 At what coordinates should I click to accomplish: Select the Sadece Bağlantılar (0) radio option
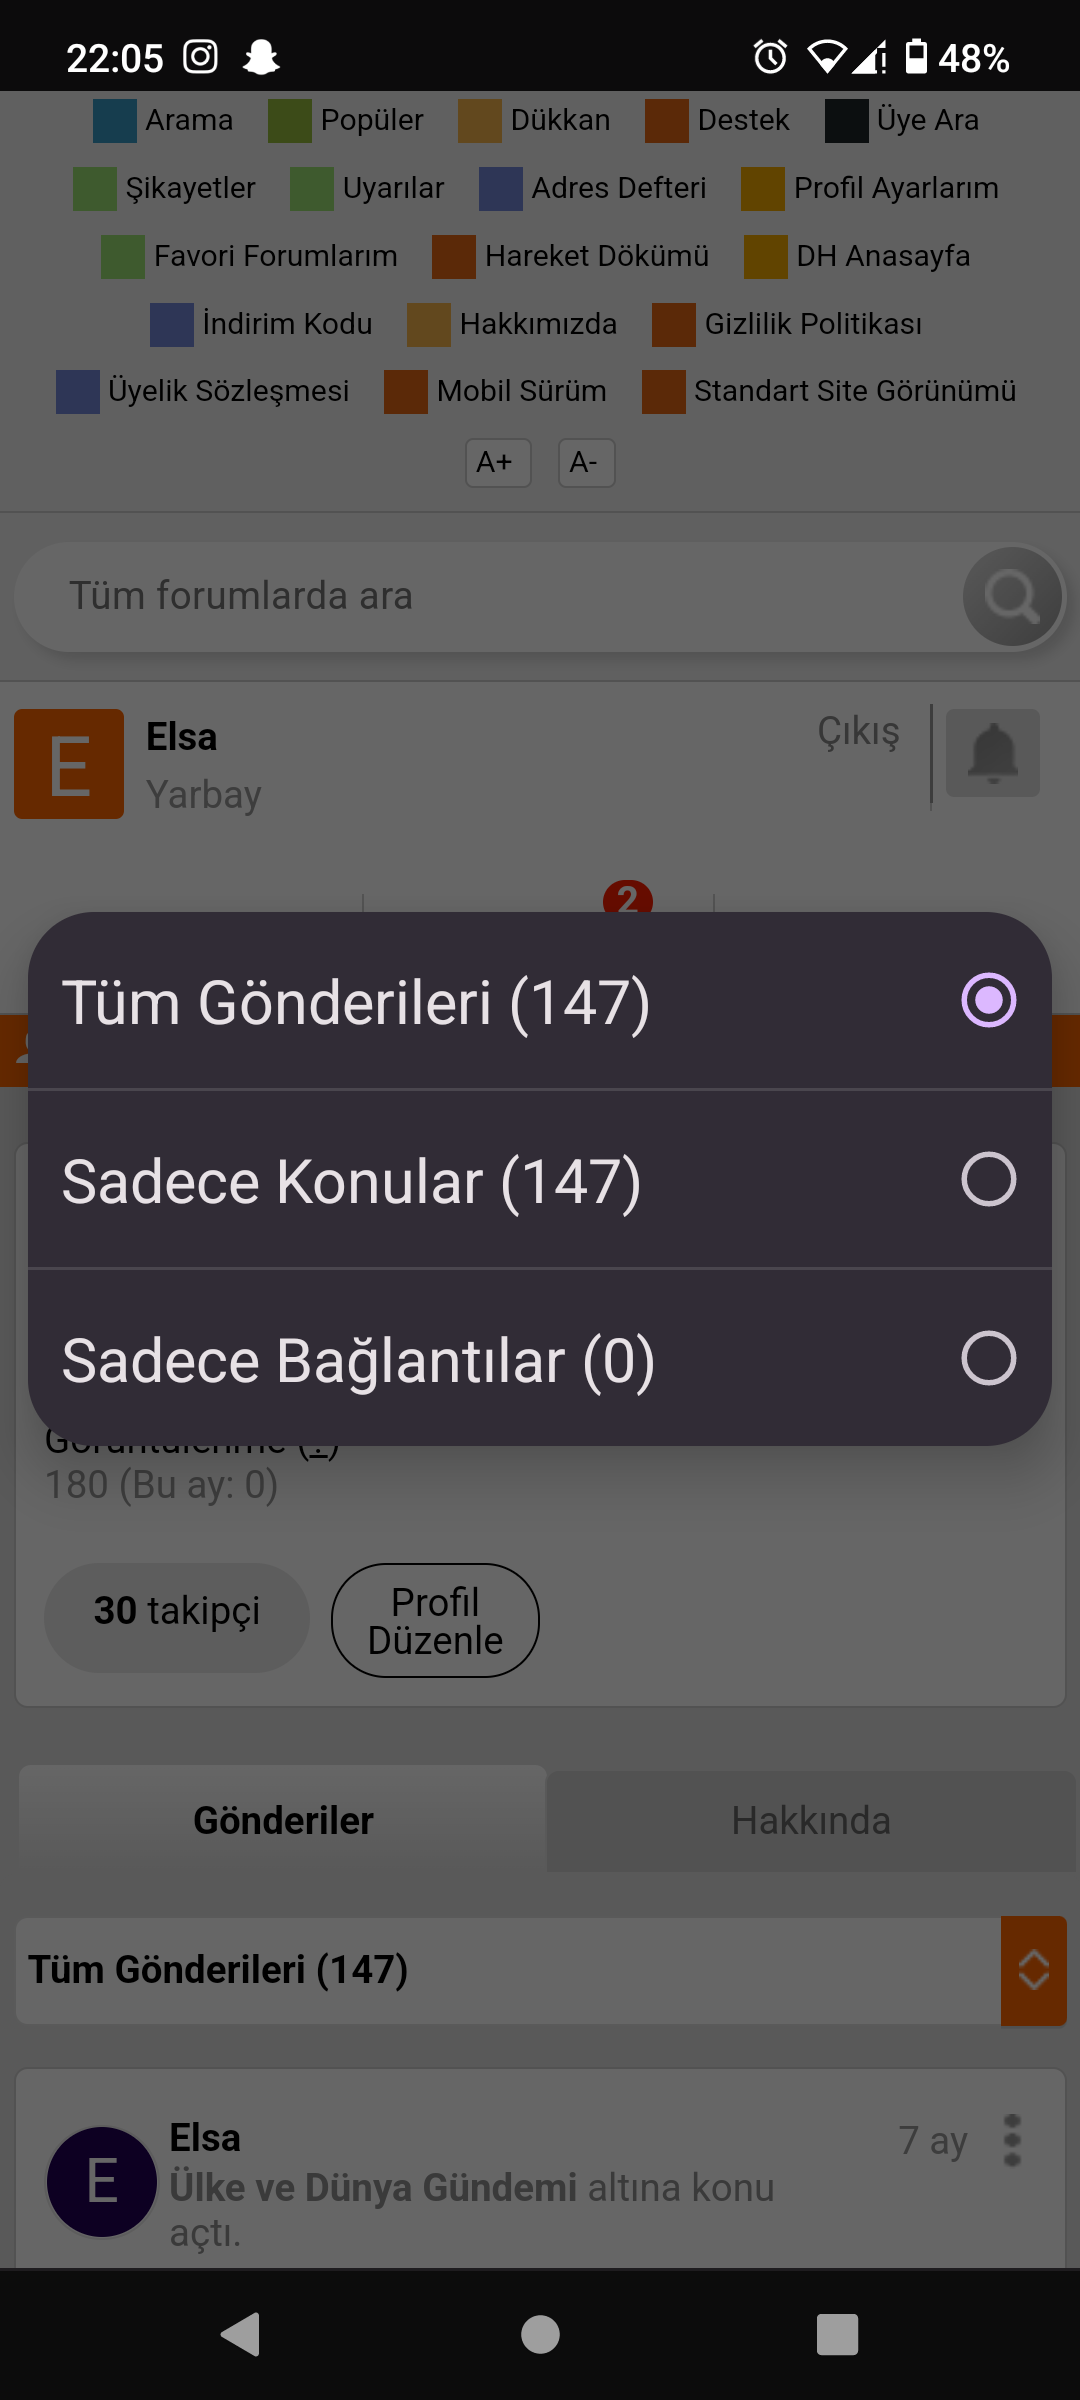(x=540, y=1359)
